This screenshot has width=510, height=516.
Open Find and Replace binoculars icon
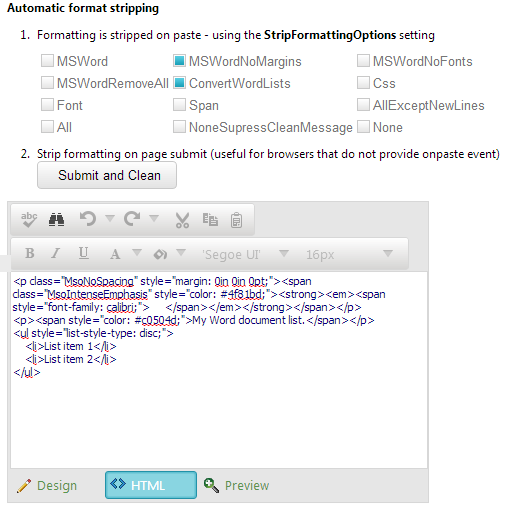[x=56, y=220]
